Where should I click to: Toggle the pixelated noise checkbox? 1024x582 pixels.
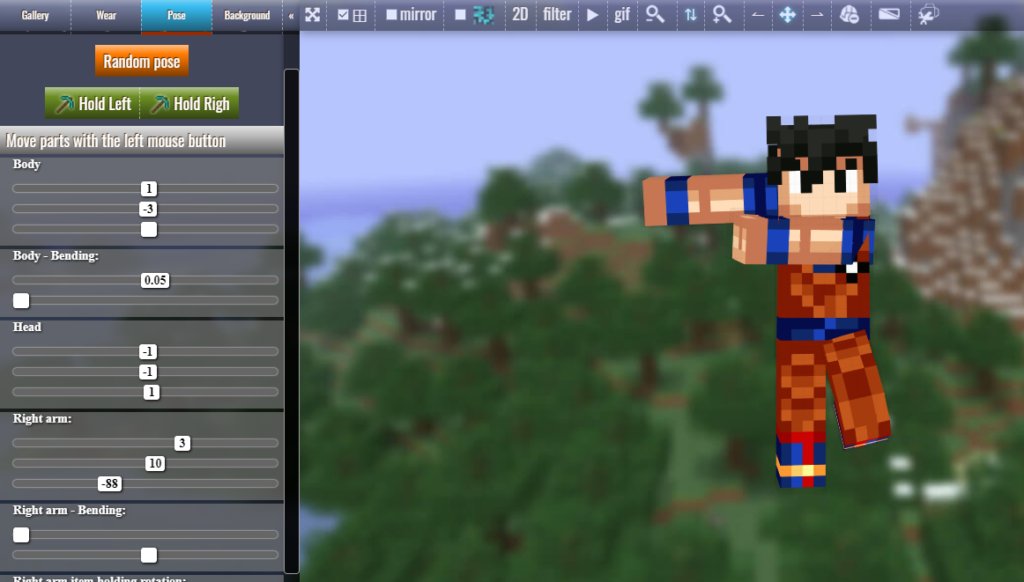pos(460,14)
